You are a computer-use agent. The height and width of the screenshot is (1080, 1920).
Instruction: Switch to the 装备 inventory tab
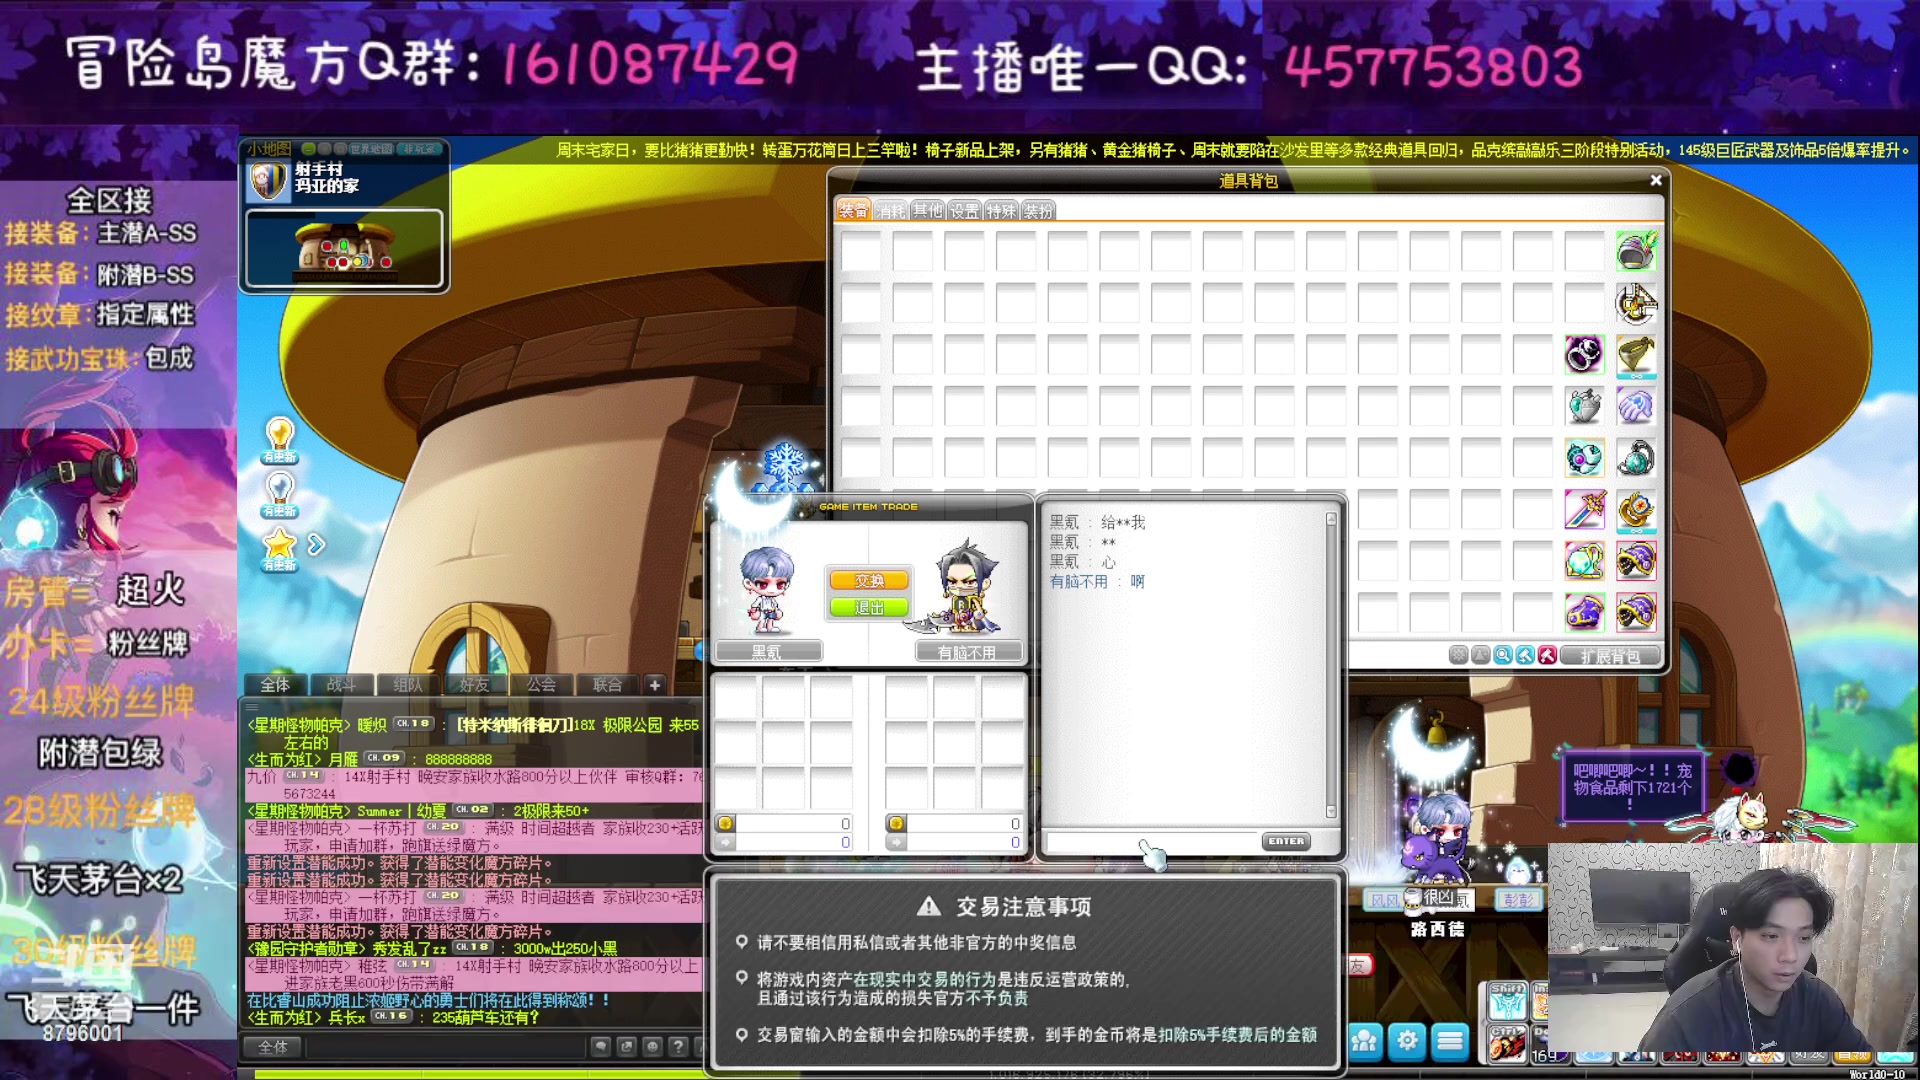(853, 210)
